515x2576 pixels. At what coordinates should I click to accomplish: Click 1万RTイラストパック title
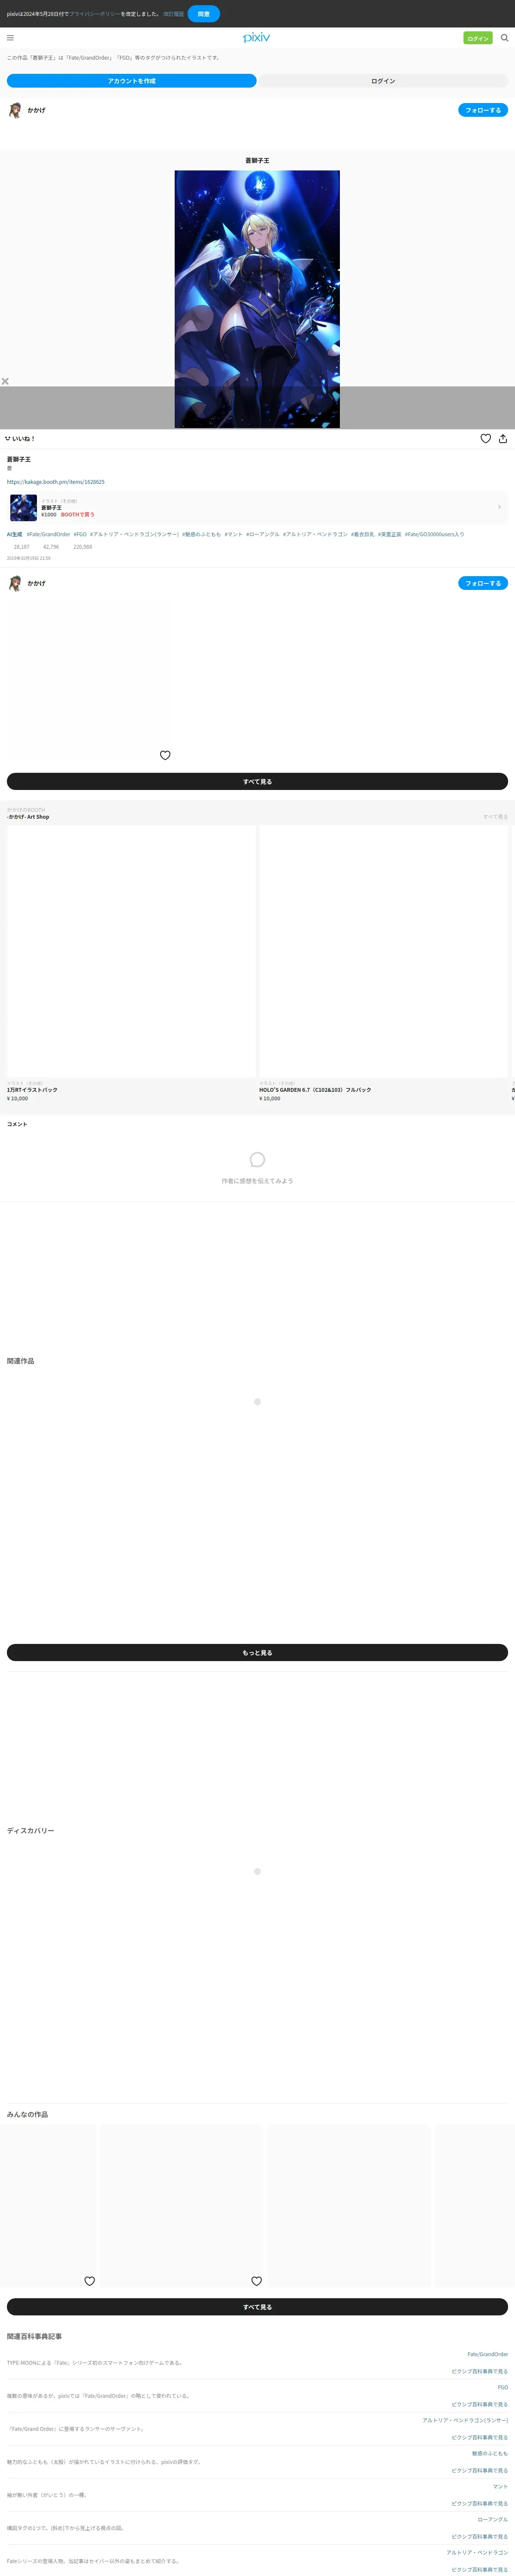click(32, 1090)
